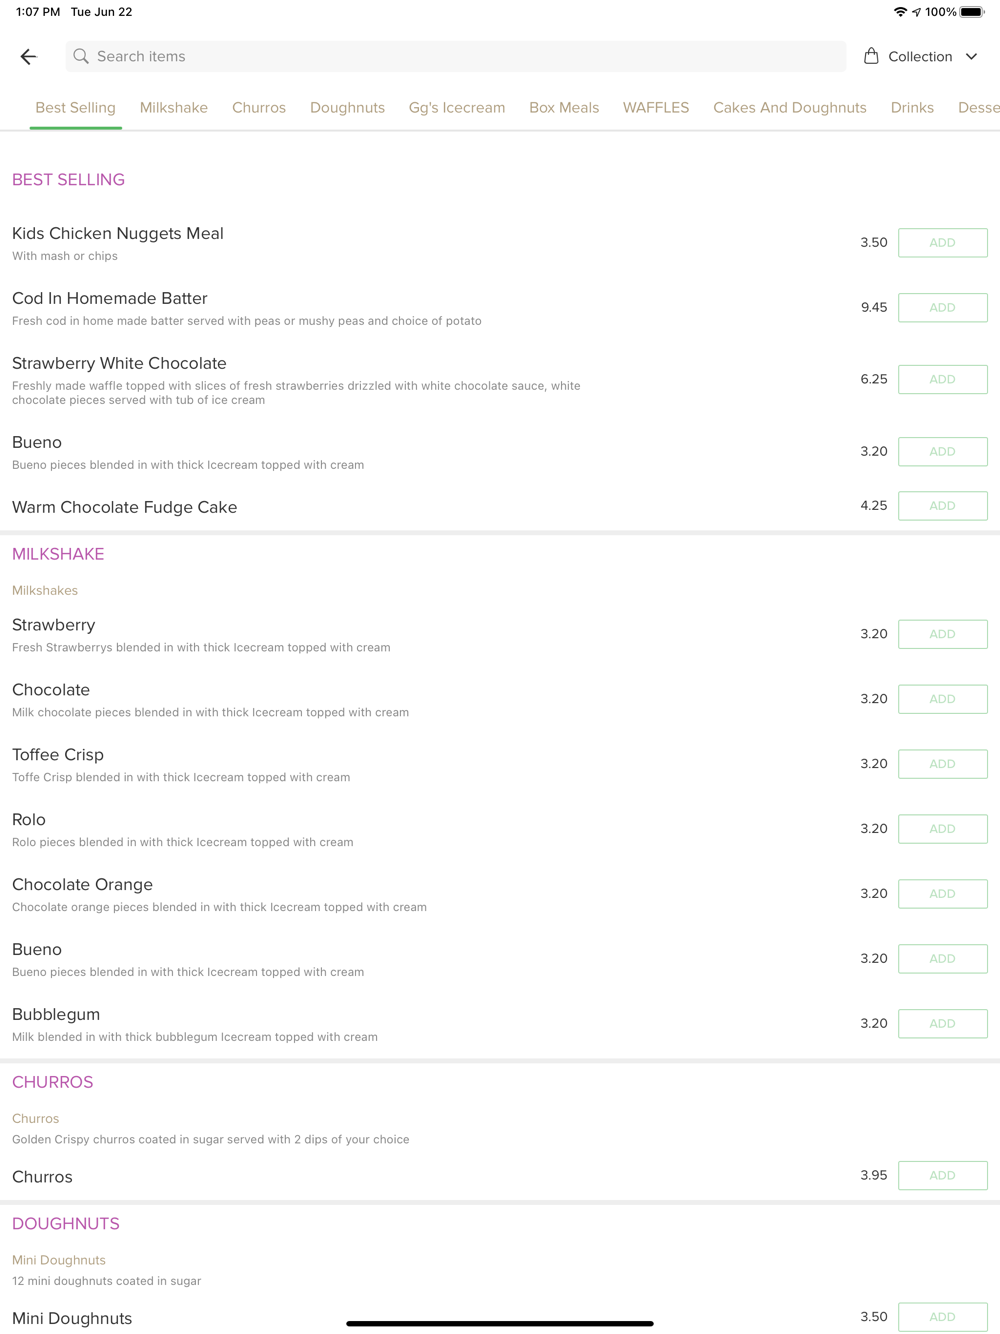Tap the Wi-Fi status icon

coord(900,12)
